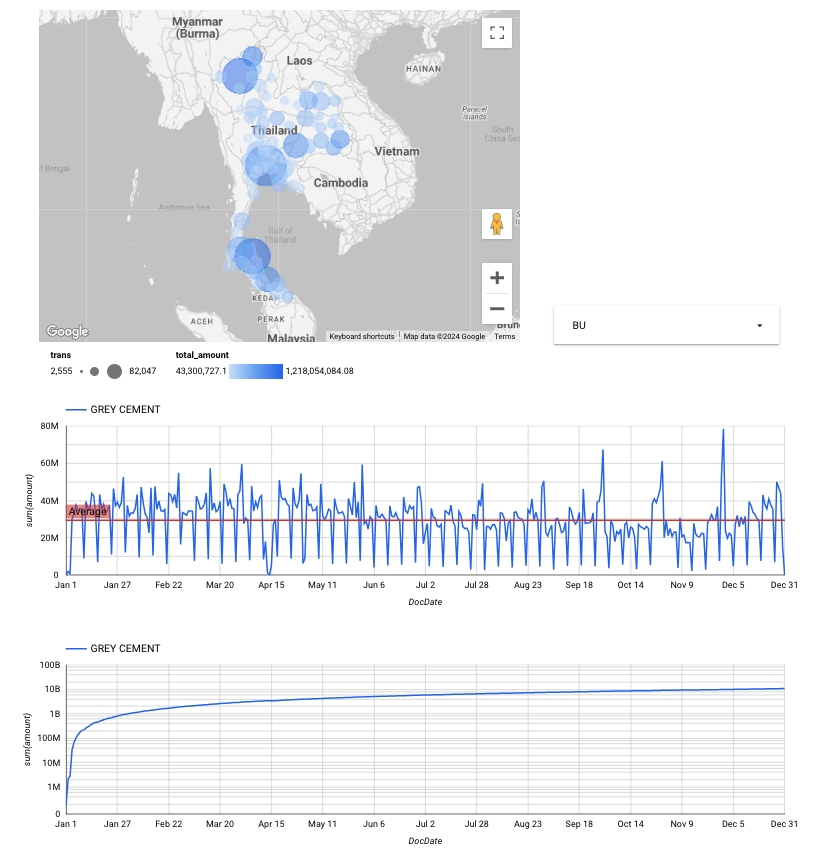
Task: Toggle fullscreen view on the map
Action: point(496,32)
